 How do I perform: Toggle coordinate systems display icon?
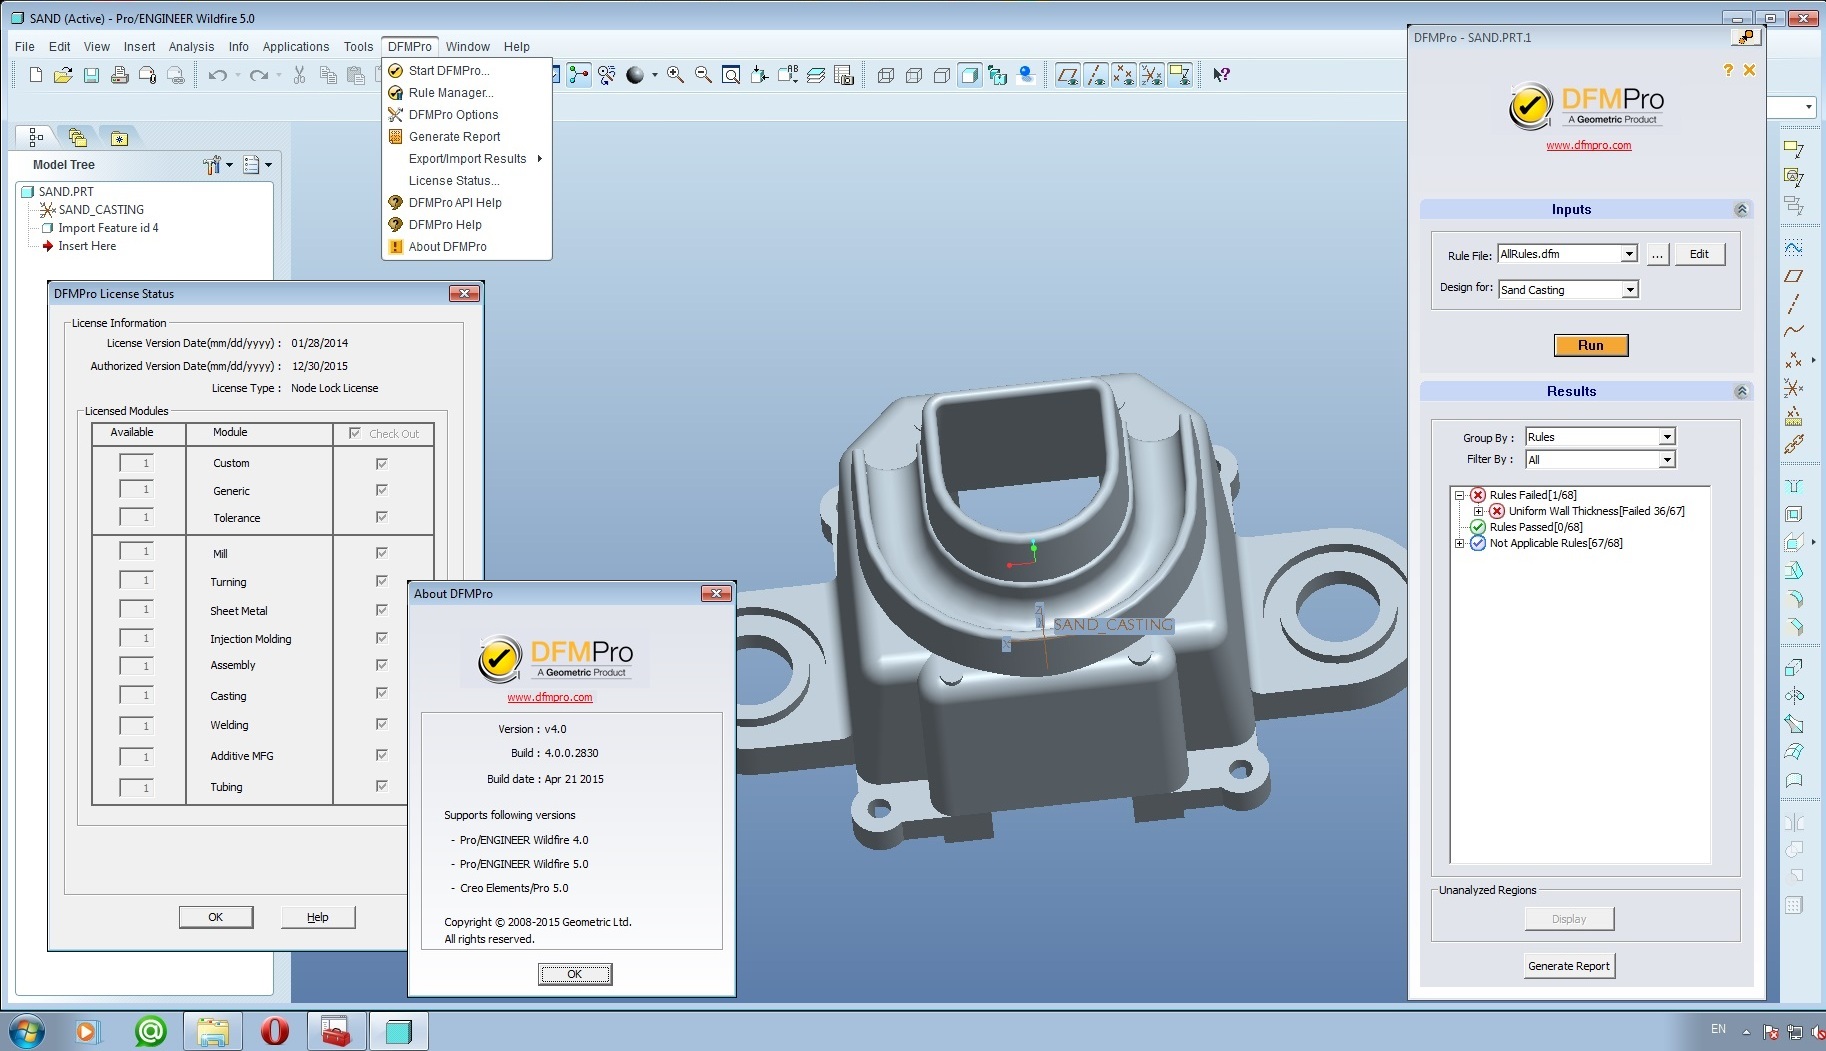pyautogui.click(x=1151, y=75)
